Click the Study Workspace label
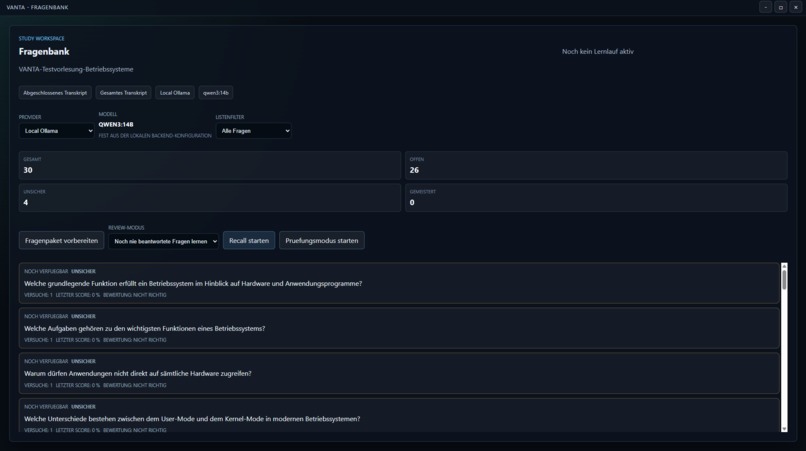Screen dimensions: 806x451 42,39
